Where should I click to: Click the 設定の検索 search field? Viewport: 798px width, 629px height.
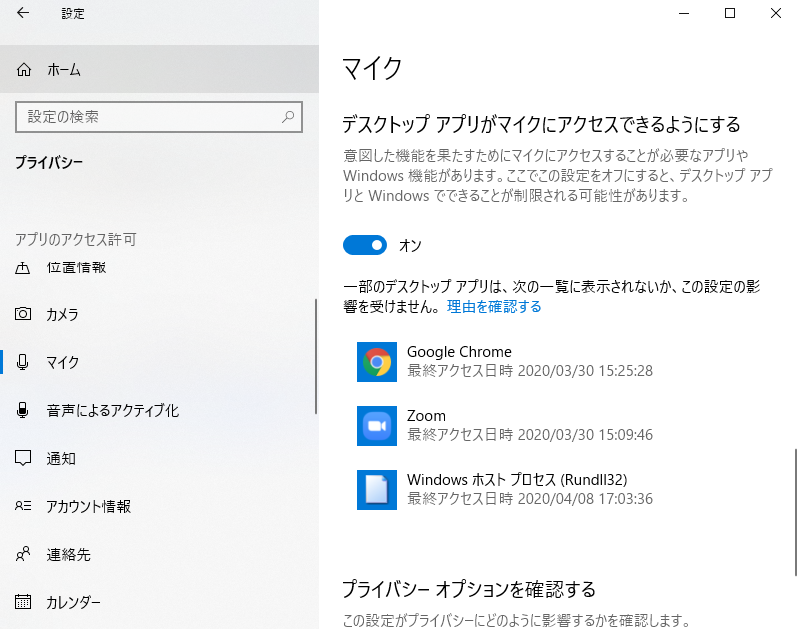159,117
